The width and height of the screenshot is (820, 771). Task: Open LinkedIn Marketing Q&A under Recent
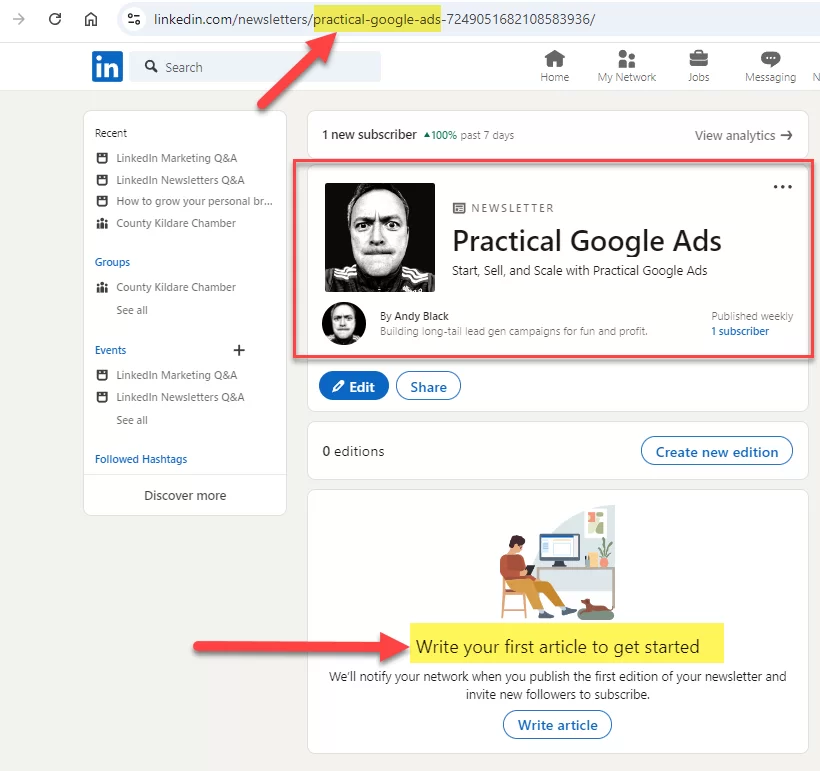pos(176,158)
